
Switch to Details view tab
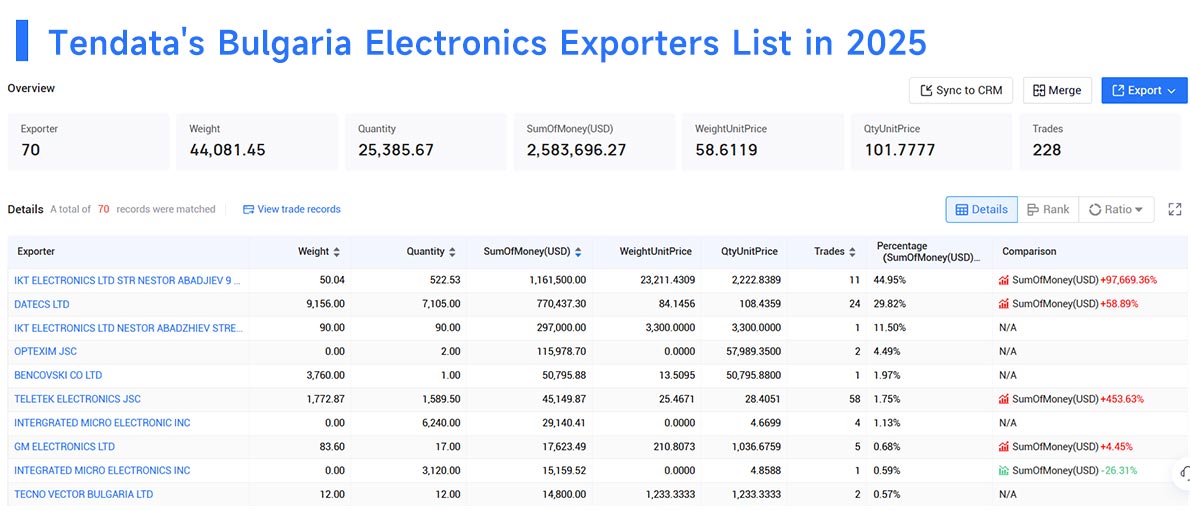click(981, 209)
